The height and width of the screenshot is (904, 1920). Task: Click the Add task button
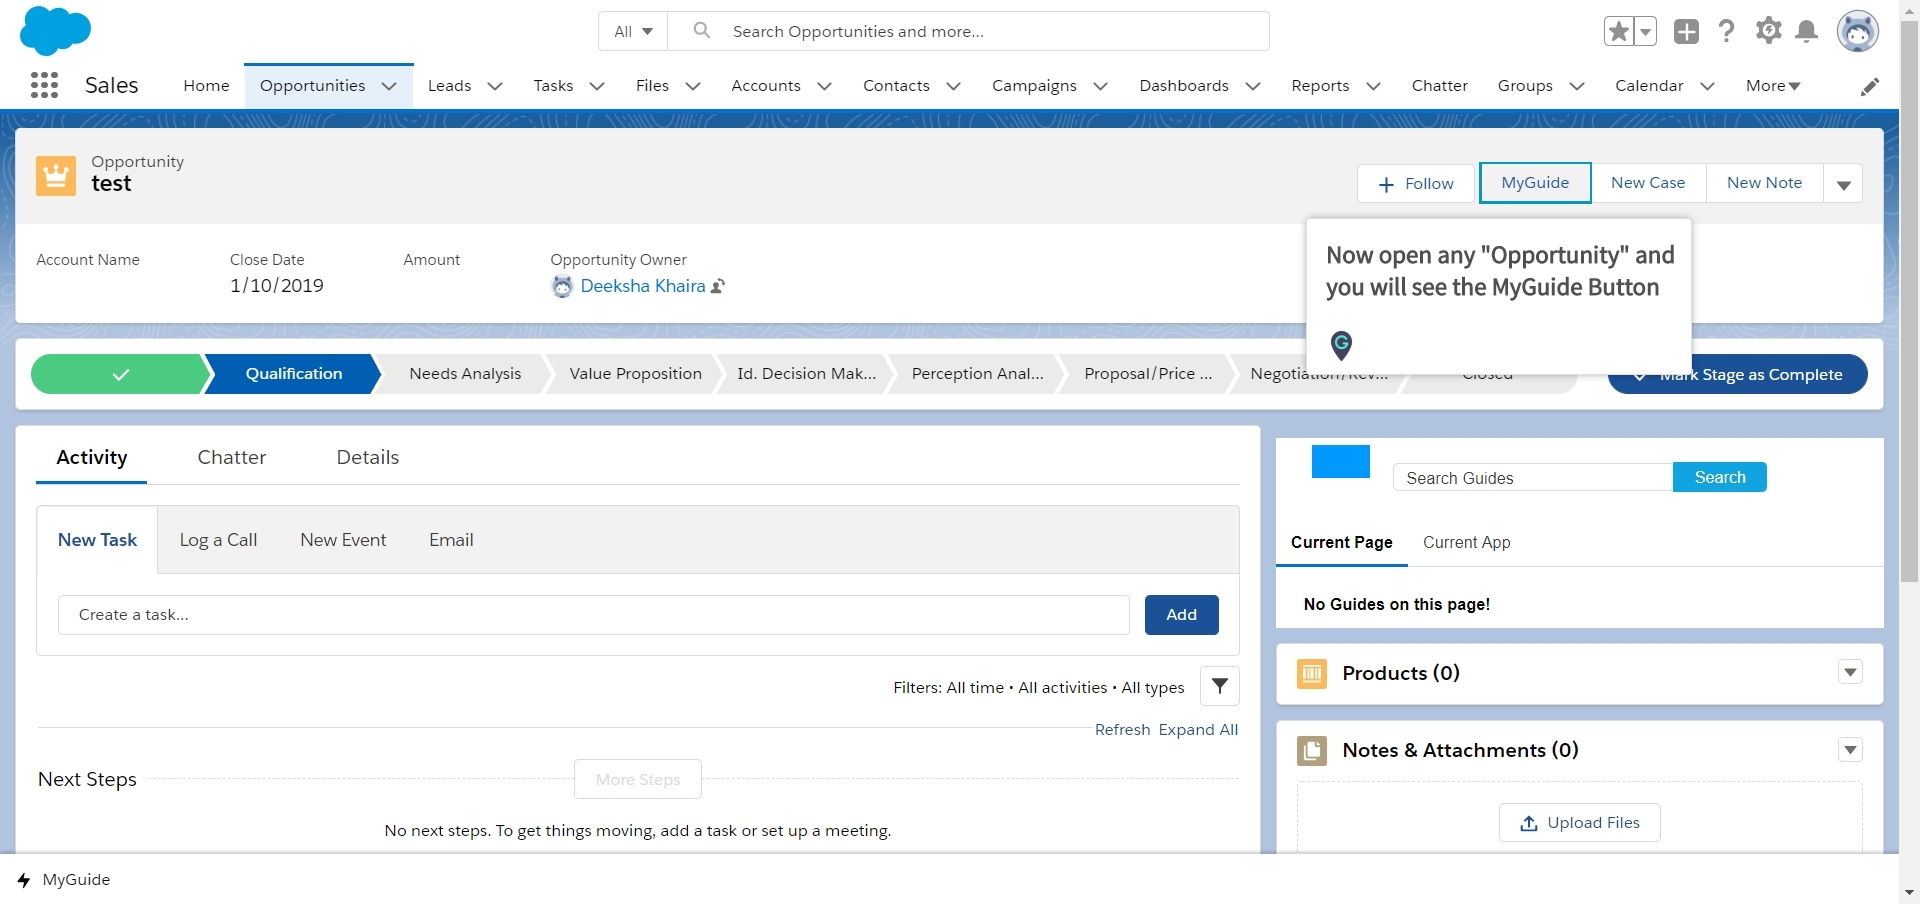[1181, 615]
